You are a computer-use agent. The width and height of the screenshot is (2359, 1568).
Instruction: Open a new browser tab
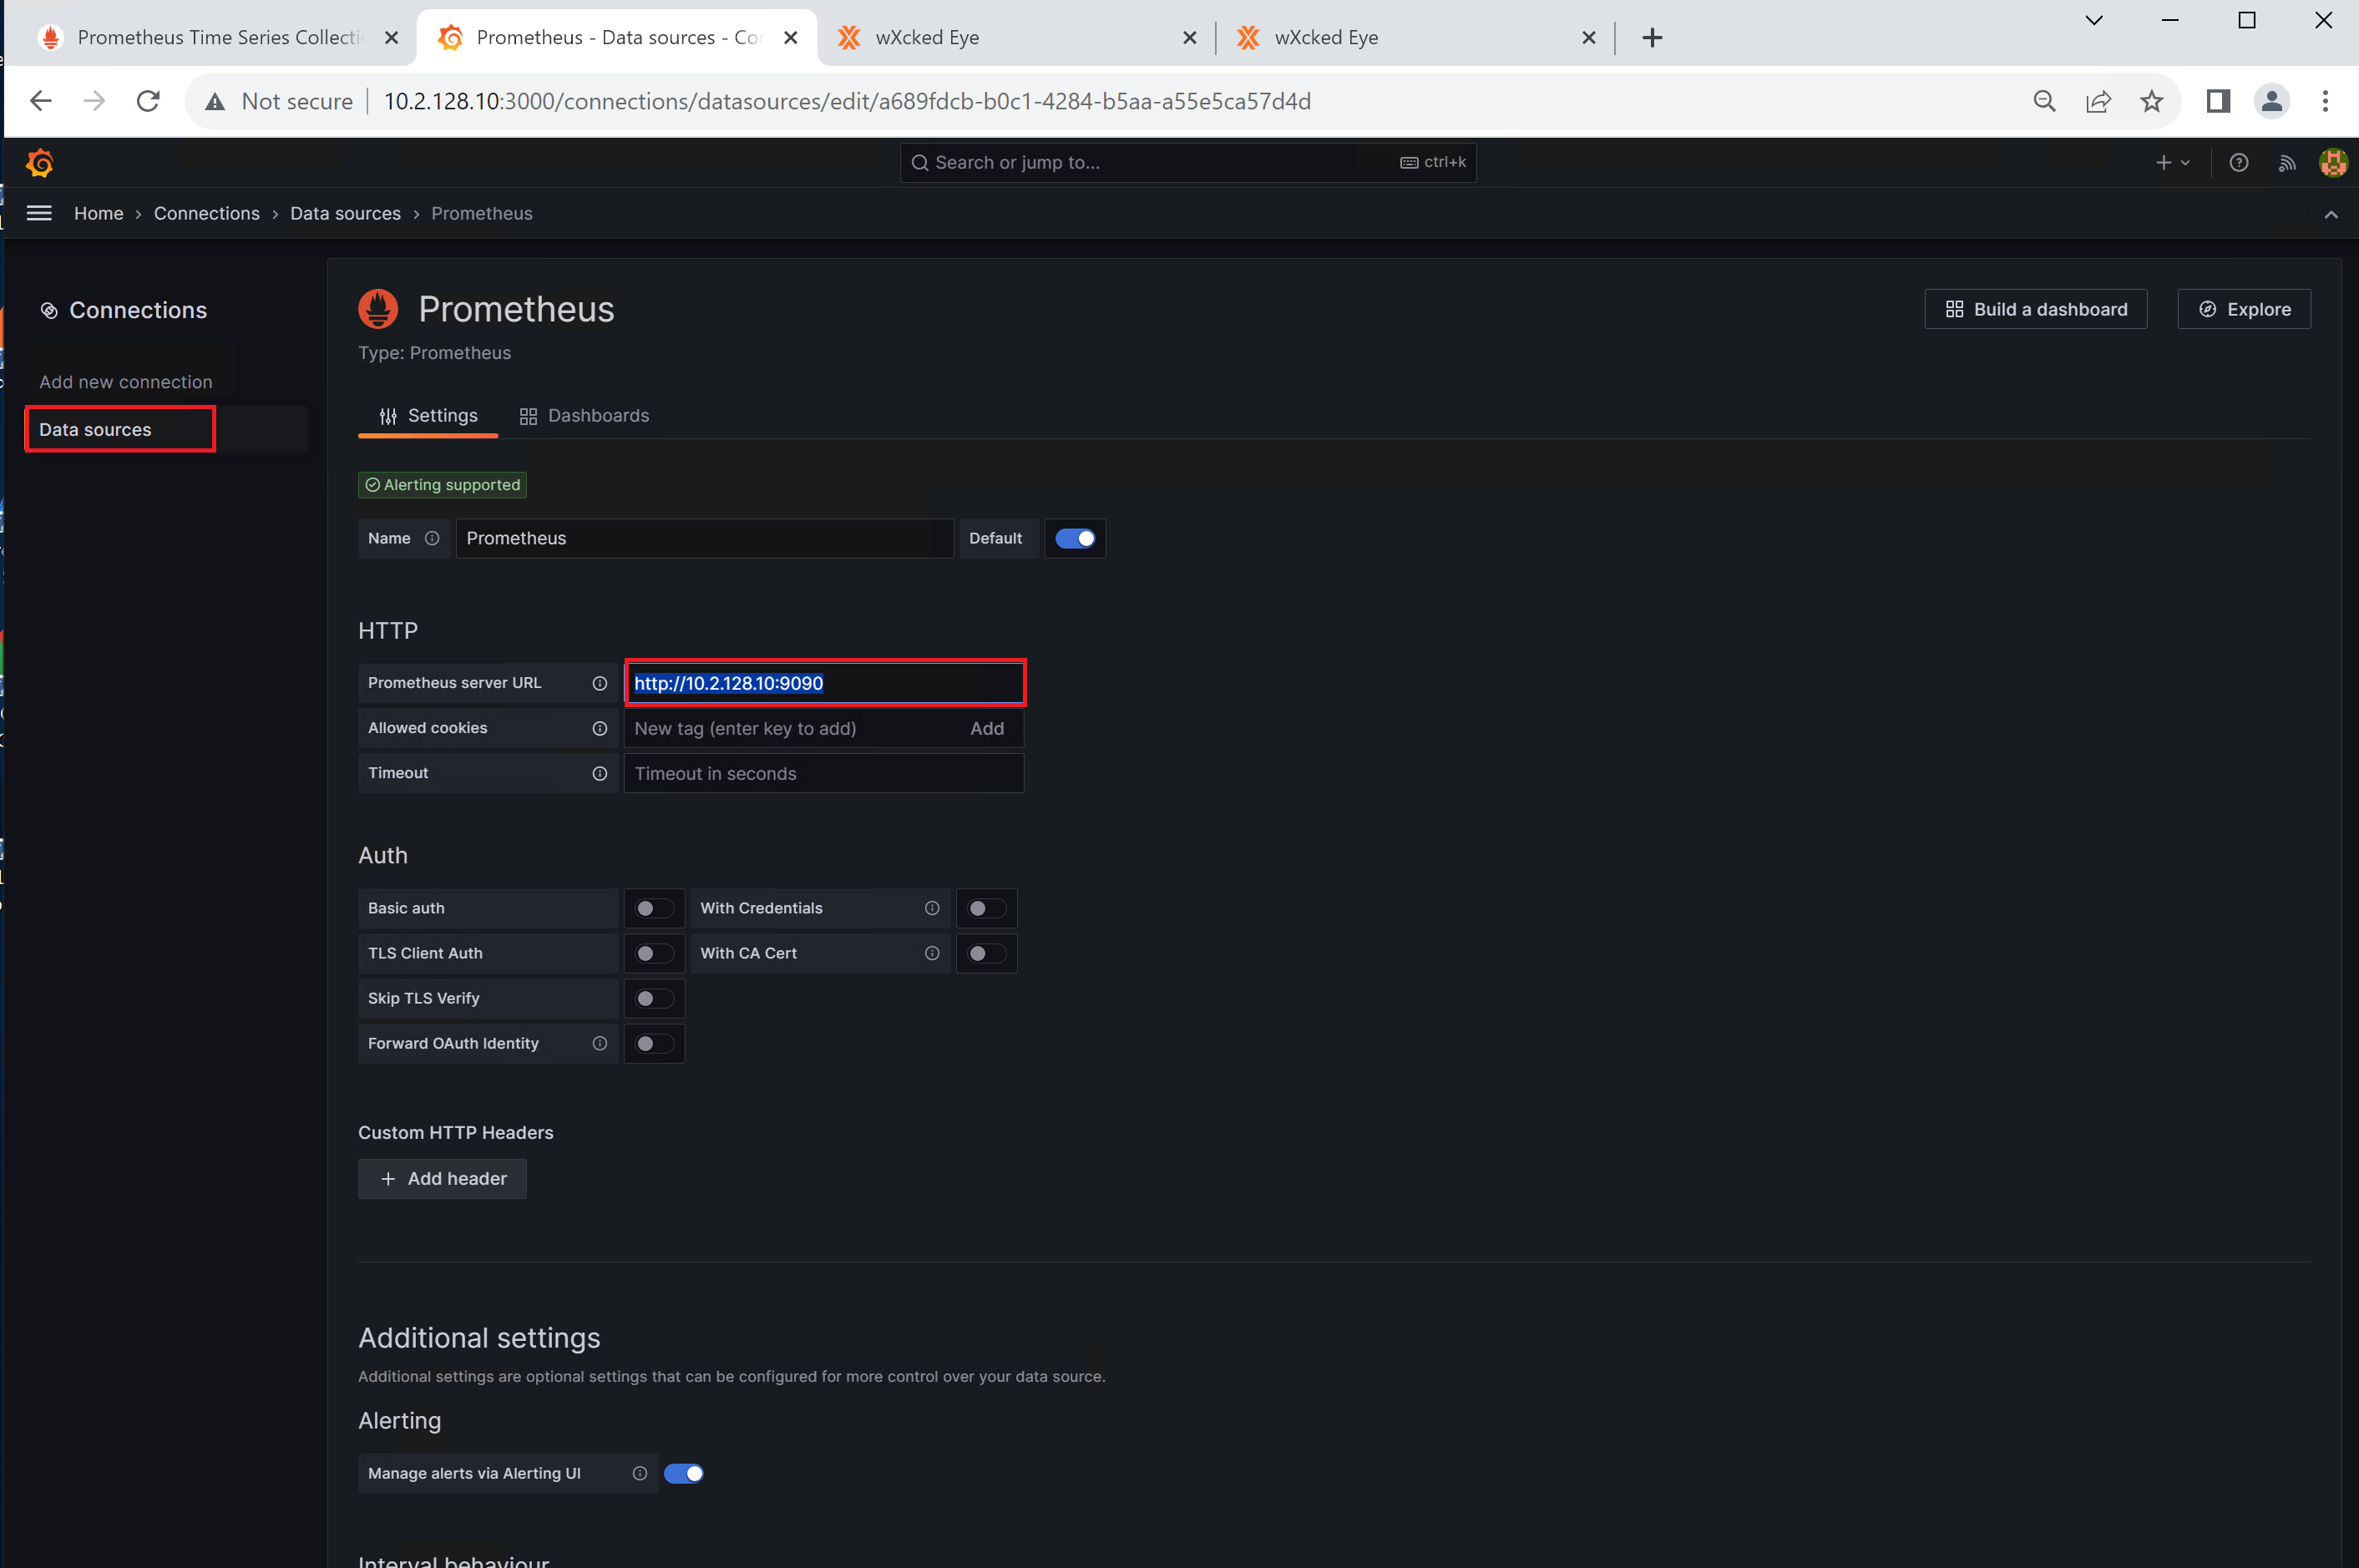coord(1652,38)
